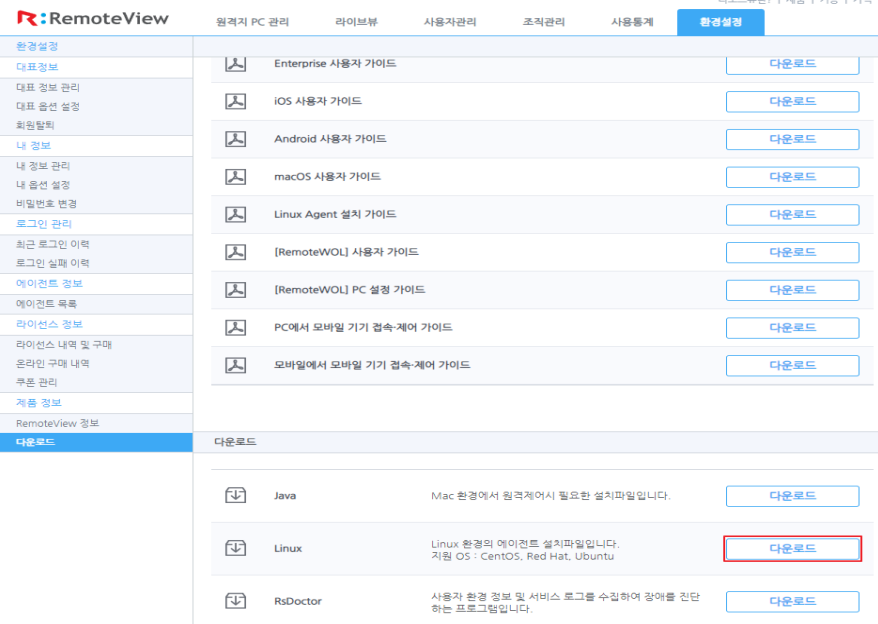Click the download icon beside Java
This screenshot has height=624, width=878.
235,496
